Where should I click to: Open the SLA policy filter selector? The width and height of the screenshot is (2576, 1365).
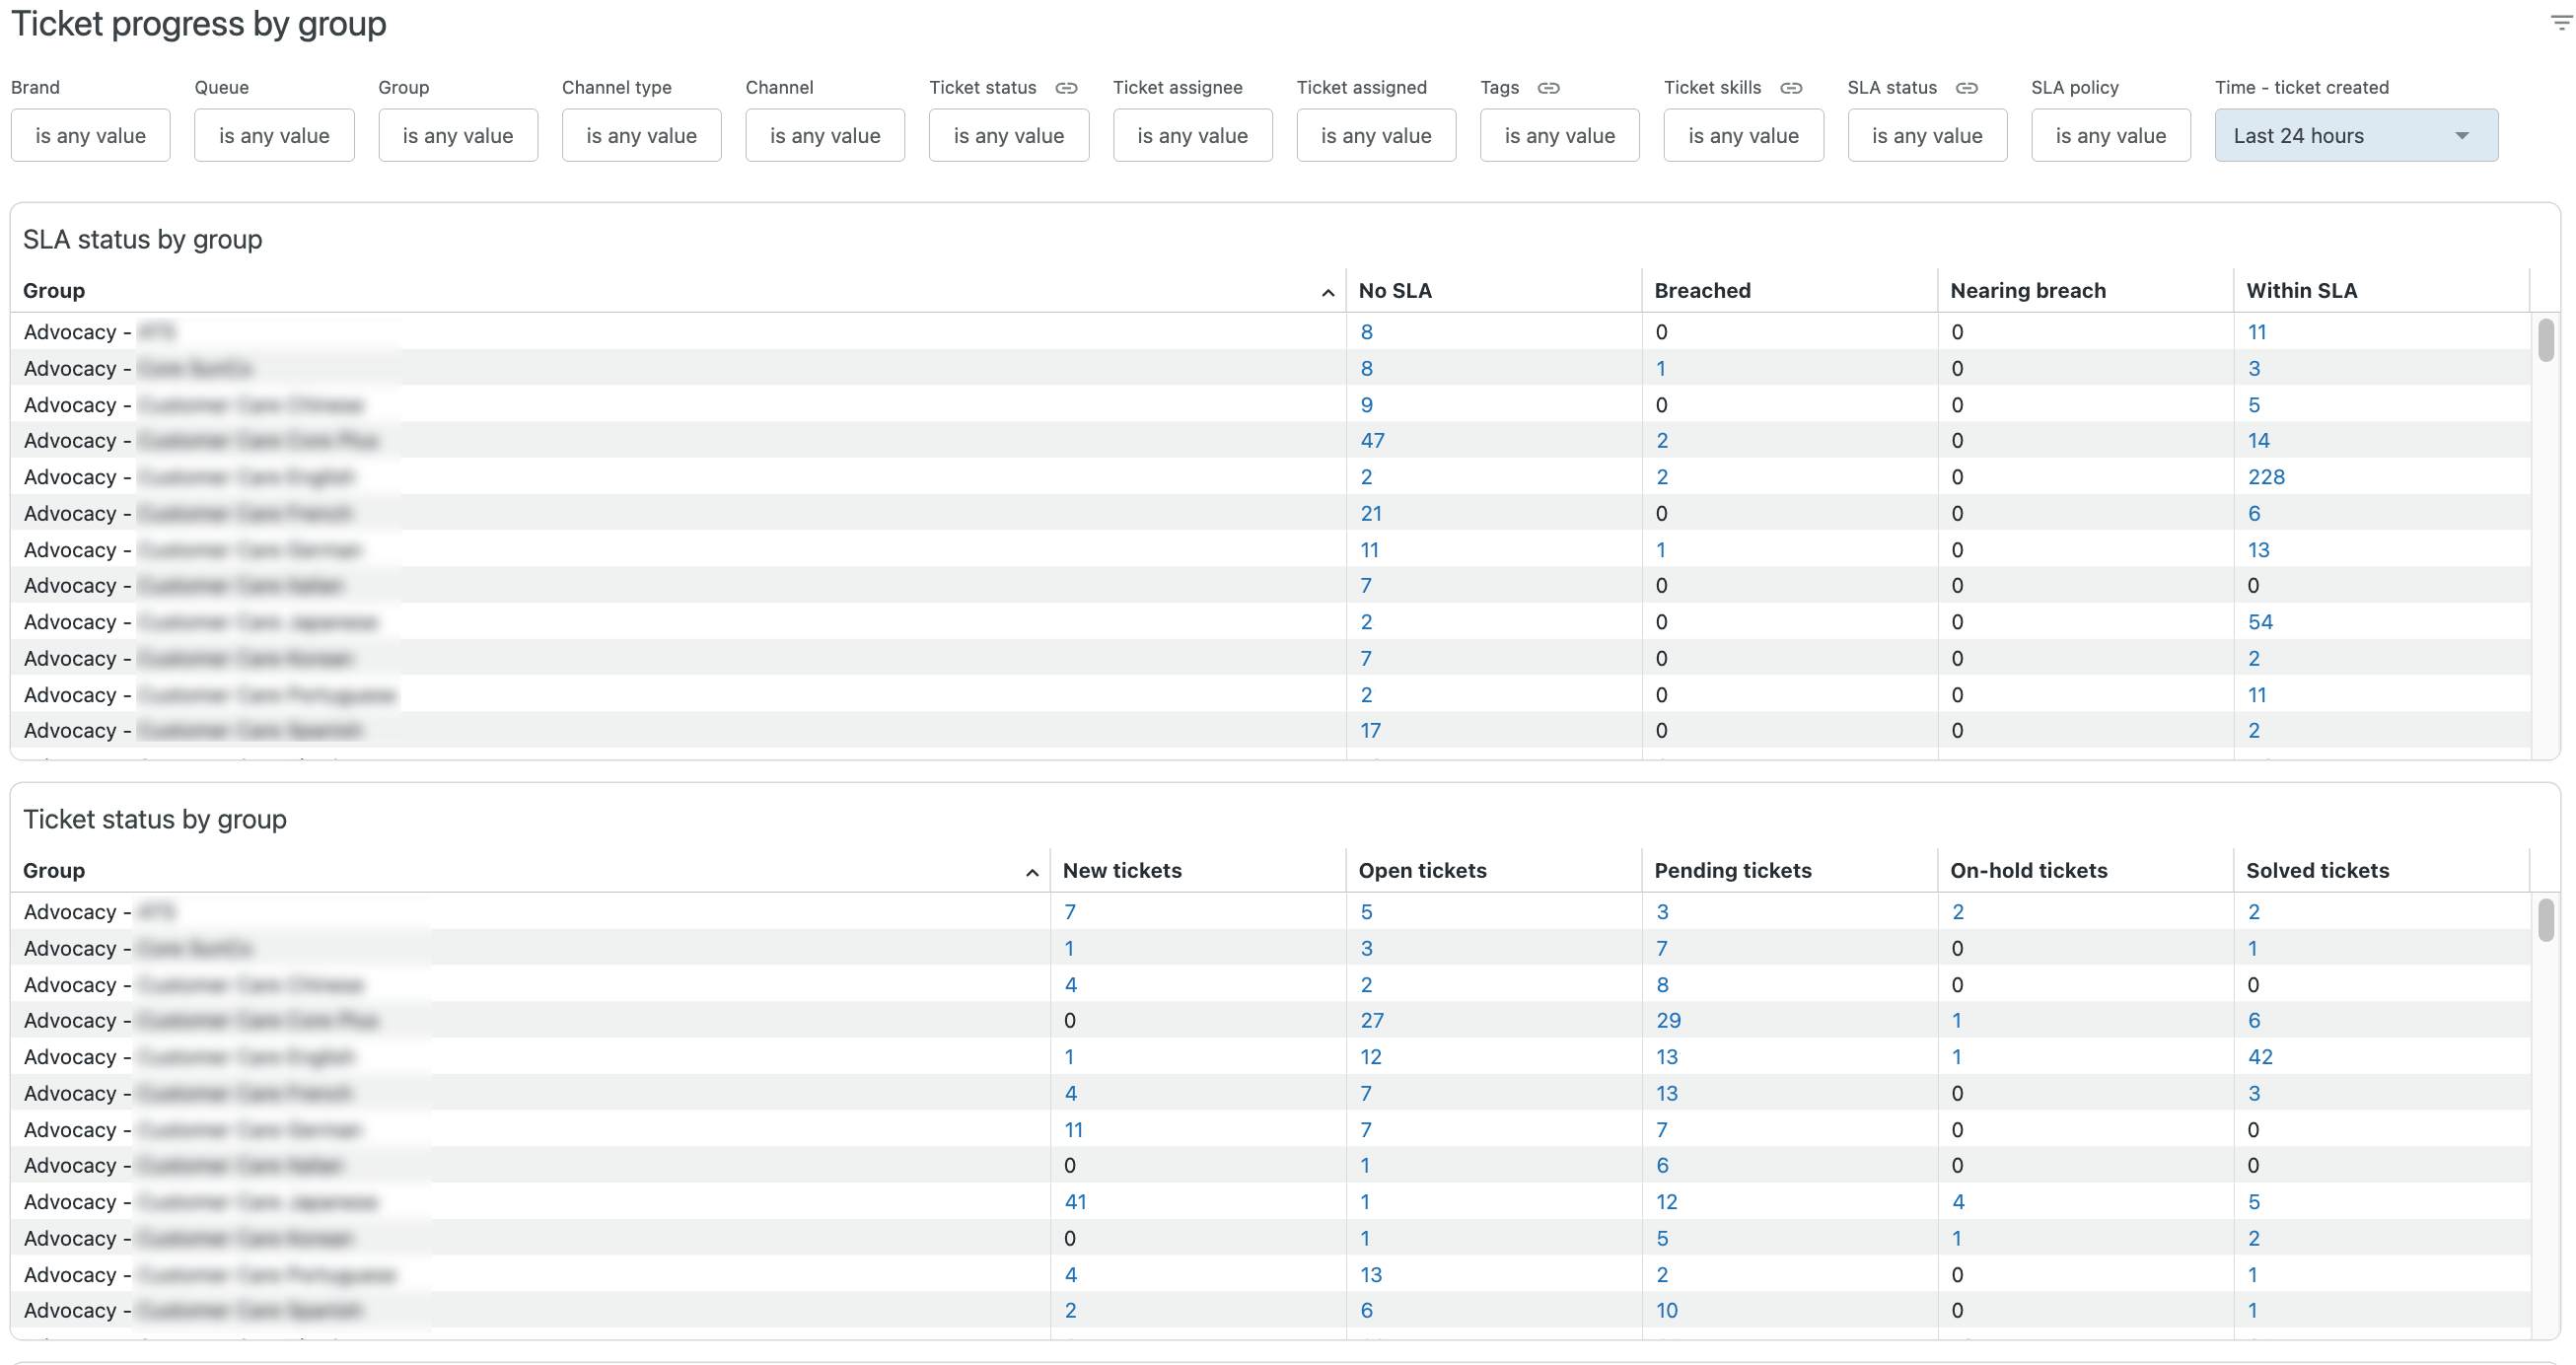tap(2110, 136)
